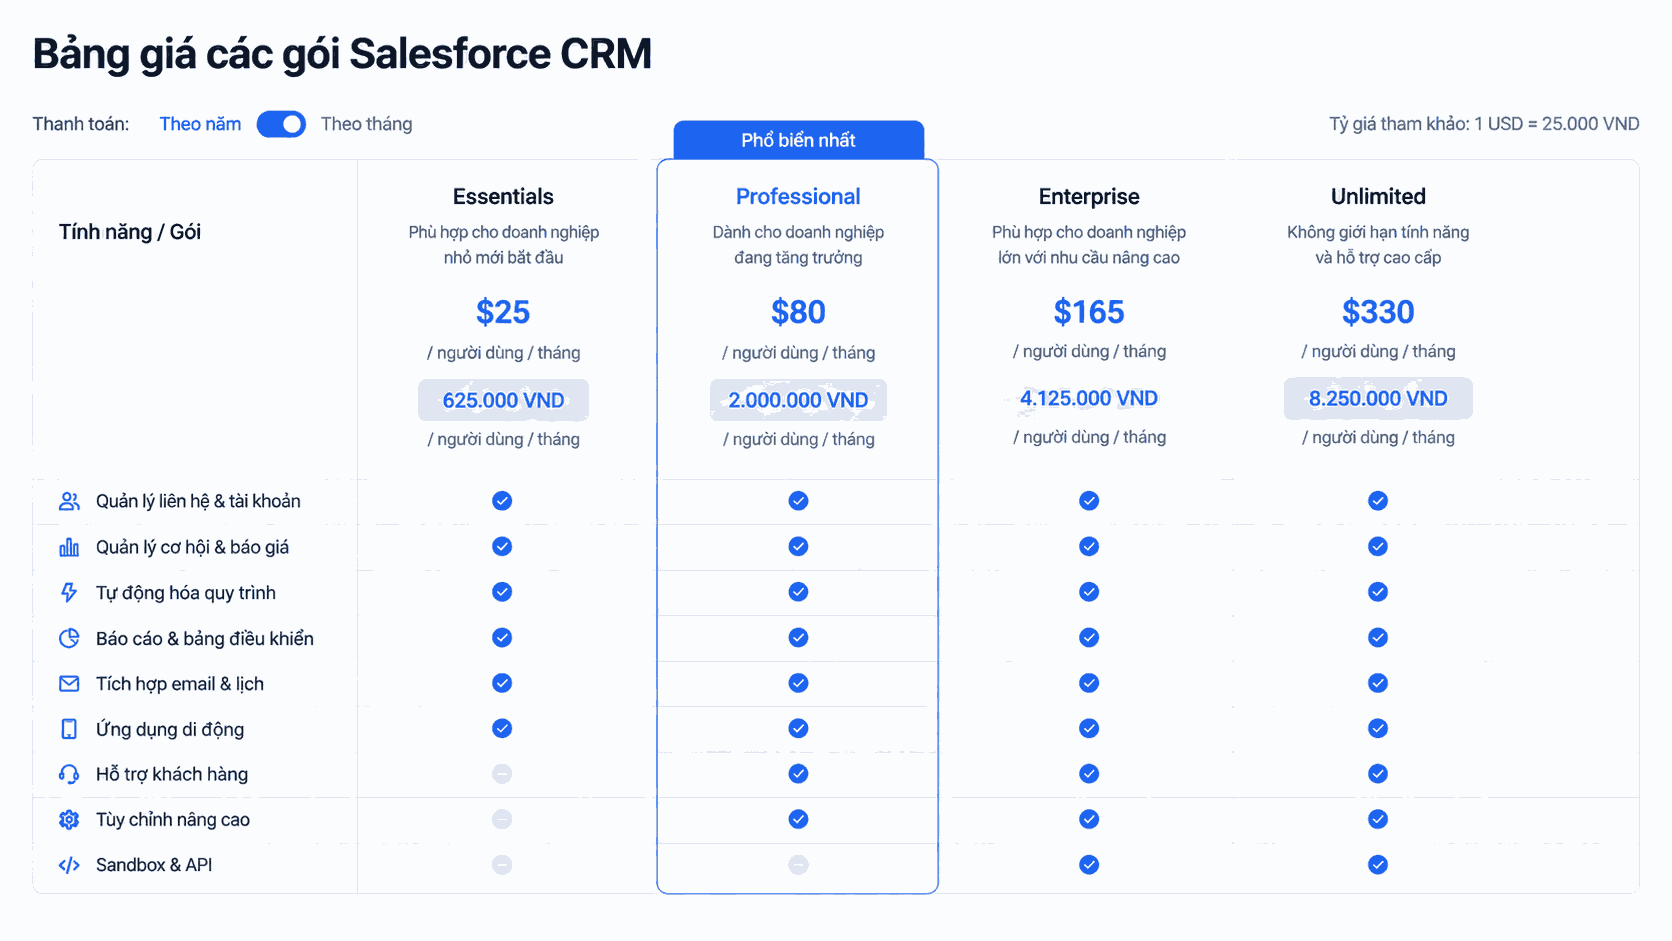Click Unlimited checkmark for Báo cáo & bảng điều khiển
This screenshot has width=1672, height=941.
(x=1378, y=638)
